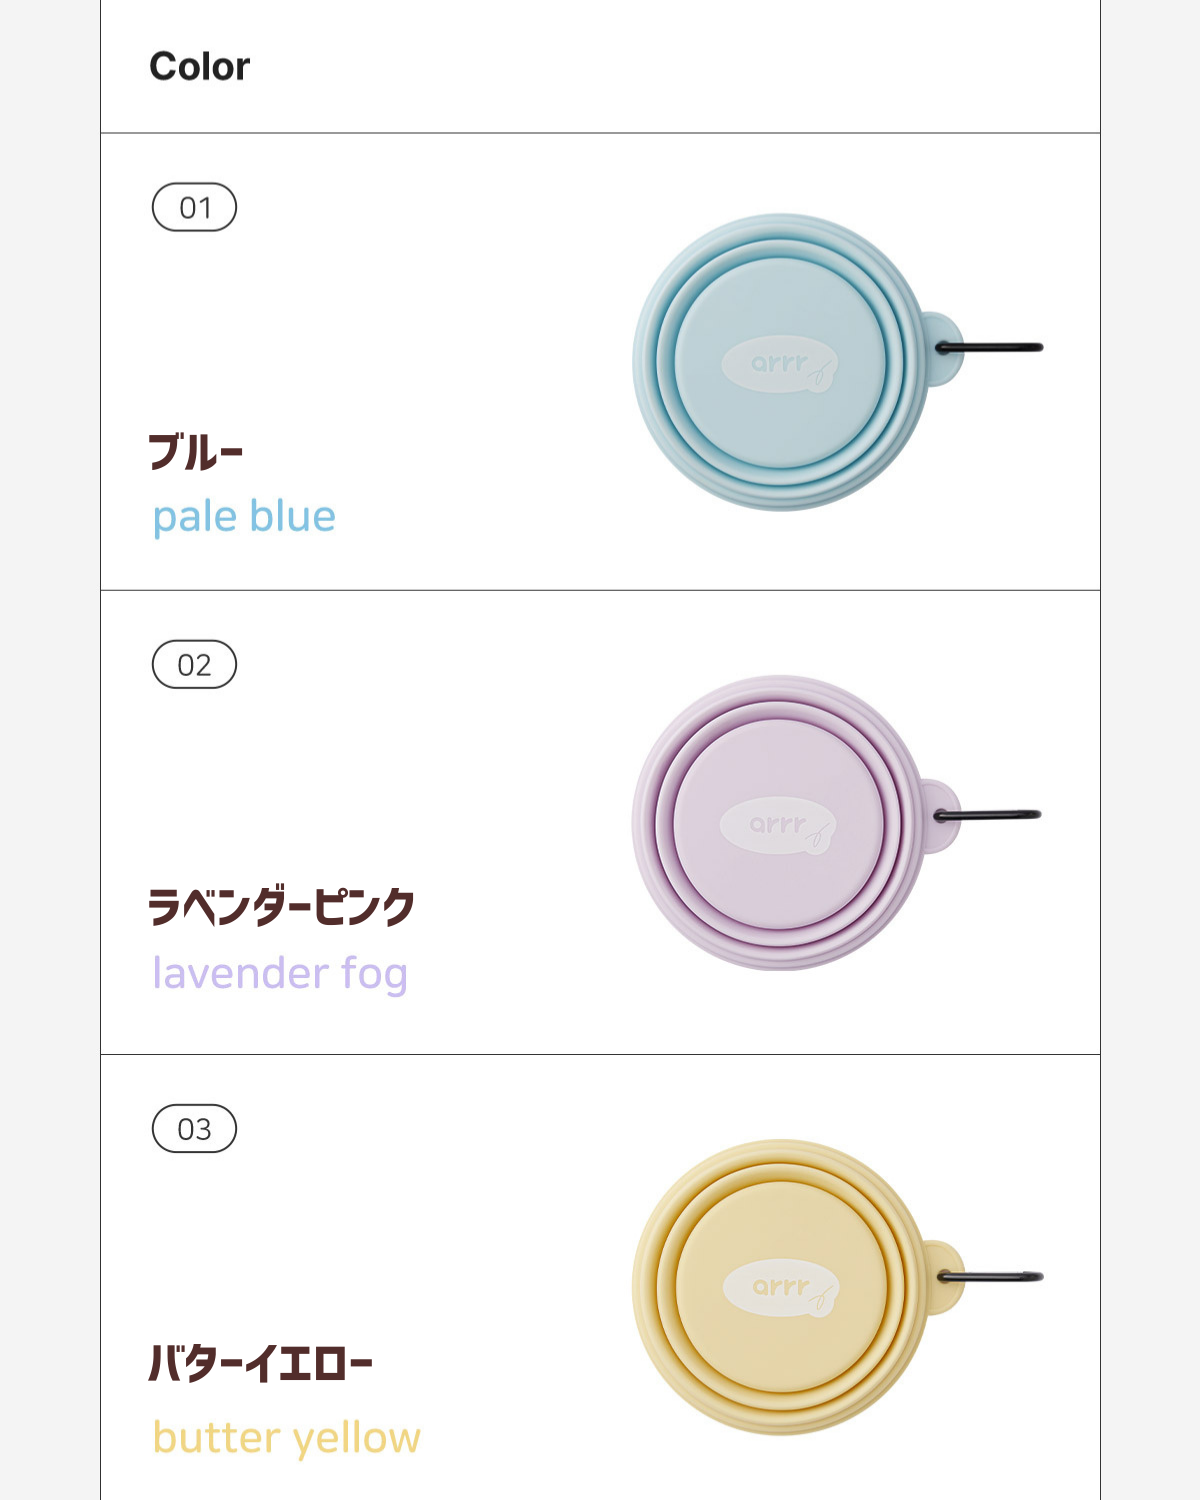This screenshot has height=1500, width=1200.
Task: Click the ブルー heading text
Action: coord(196,452)
